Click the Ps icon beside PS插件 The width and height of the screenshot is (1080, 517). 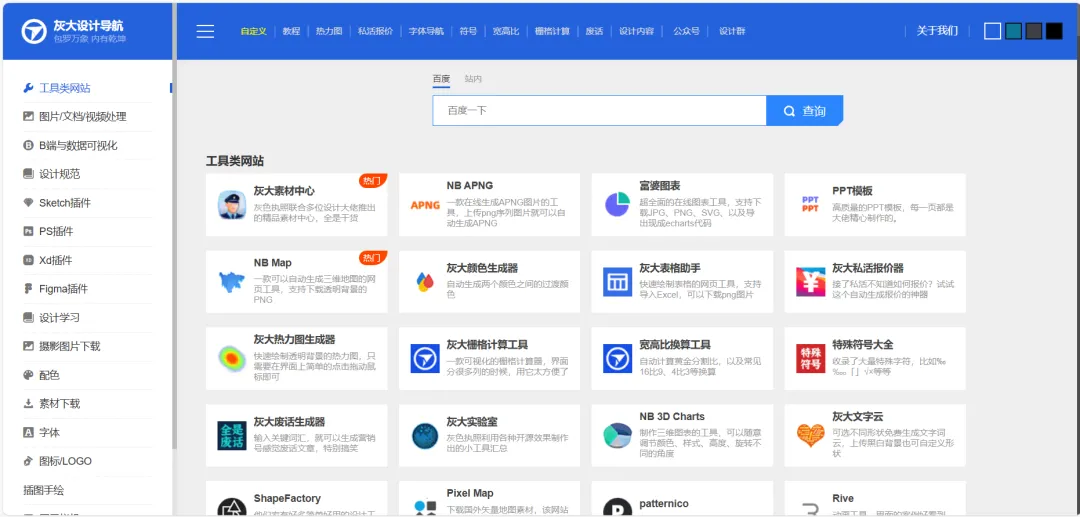pos(28,231)
